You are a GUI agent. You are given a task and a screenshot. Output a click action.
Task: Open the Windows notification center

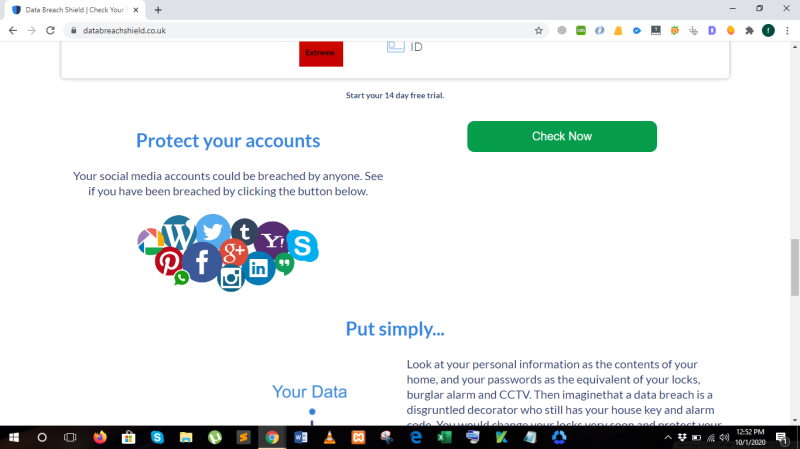pyautogui.click(x=782, y=437)
